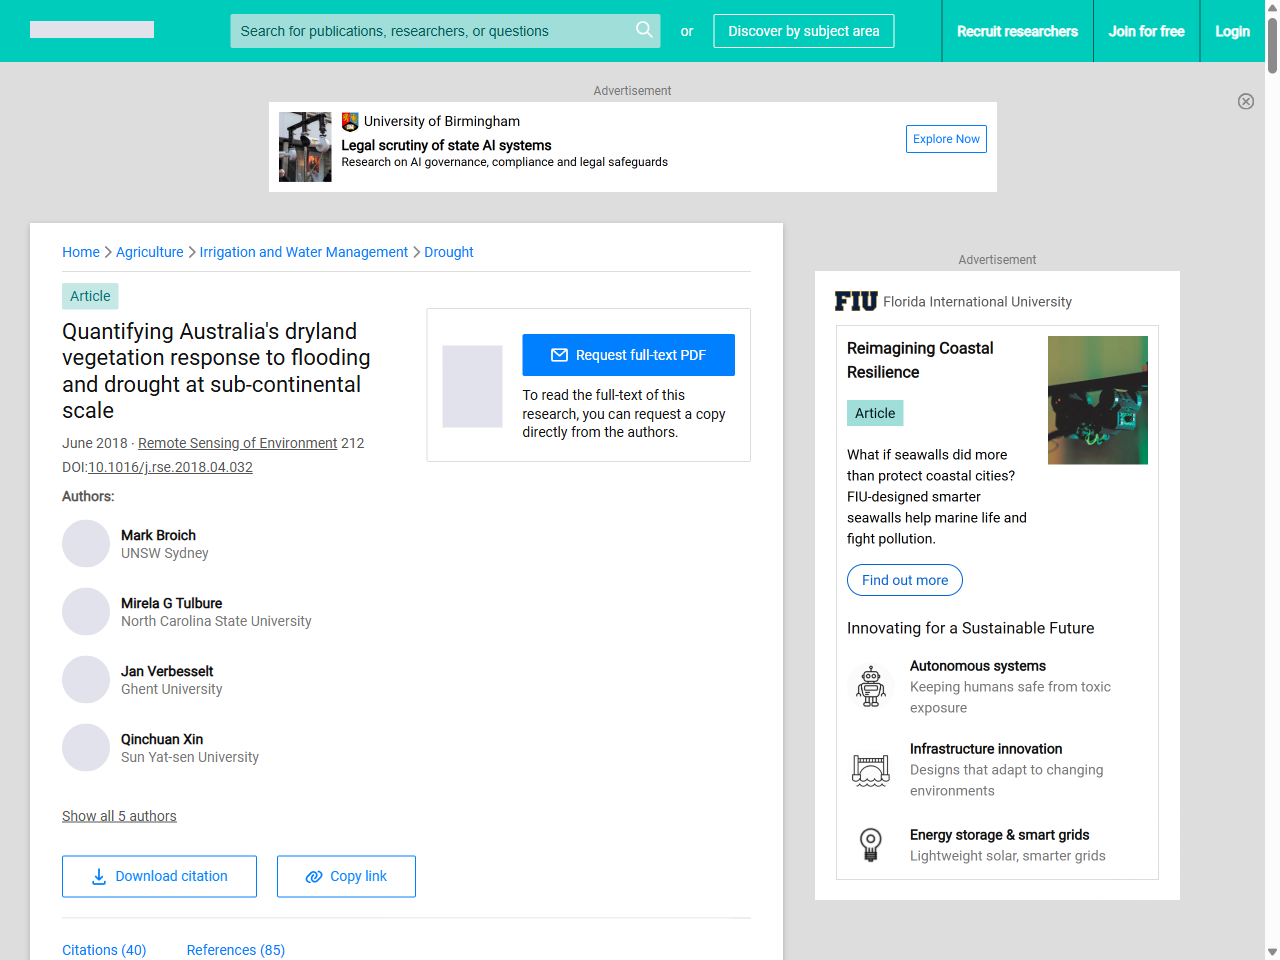Select the download icon on Download citation
Viewport: 1280px width, 960px height.
(x=97, y=876)
